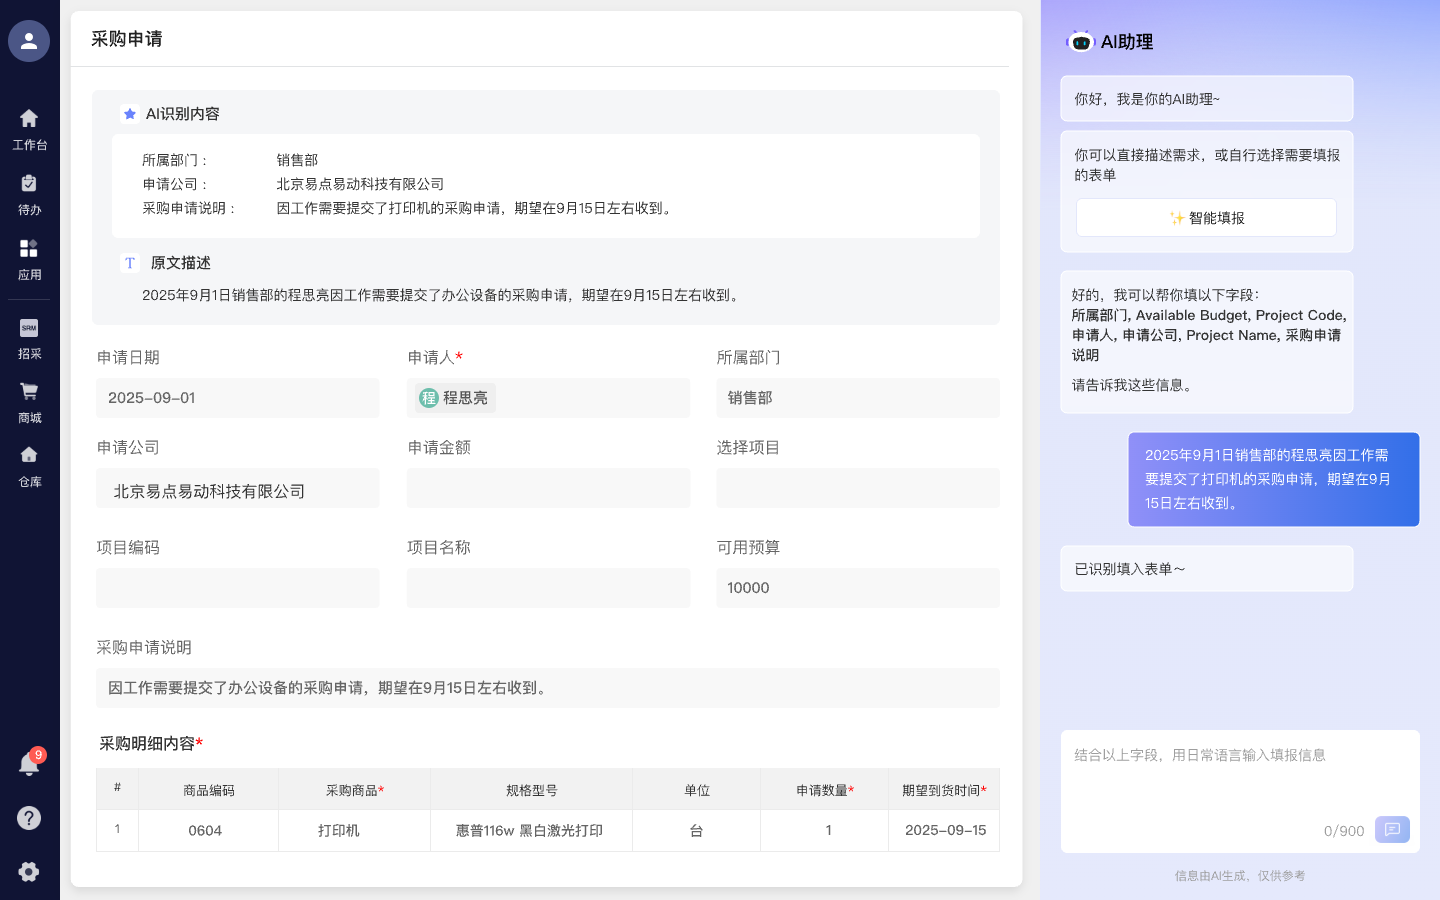Open date picker for 期望到货时间 cell
The height and width of the screenshot is (900, 1440).
click(943, 831)
